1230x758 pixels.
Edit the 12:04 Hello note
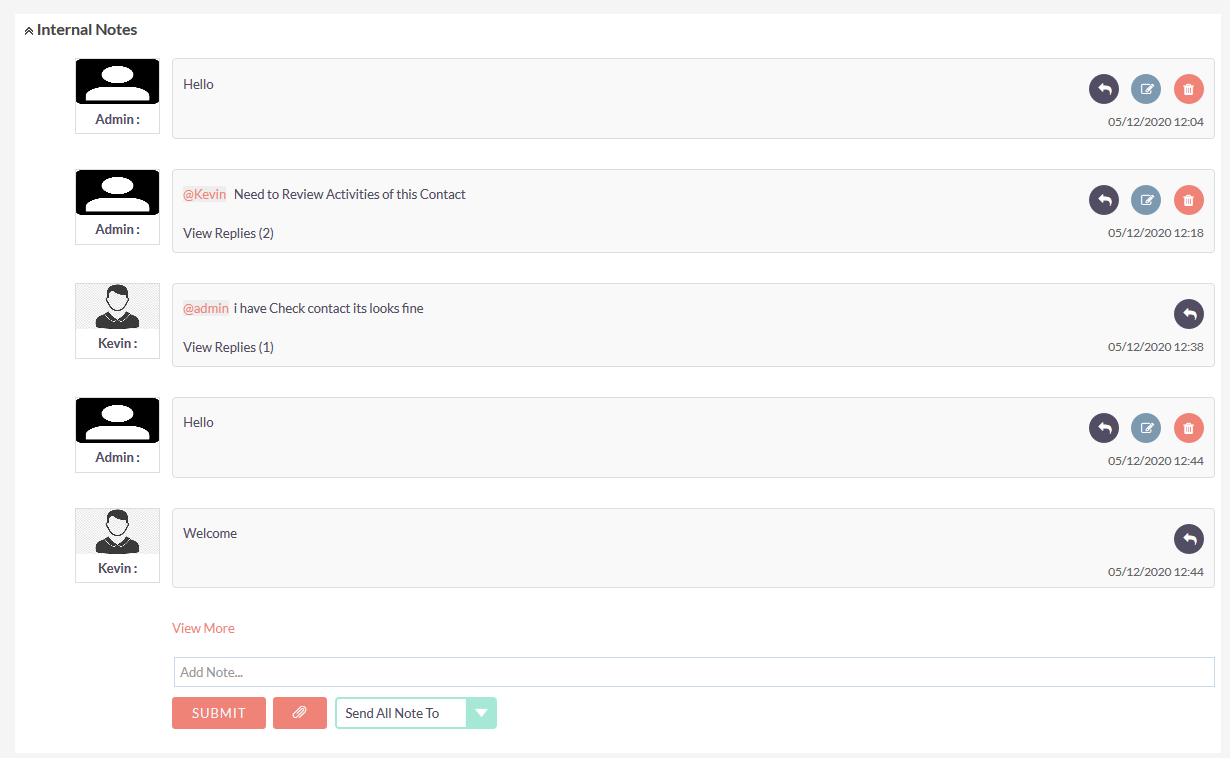1146,89
